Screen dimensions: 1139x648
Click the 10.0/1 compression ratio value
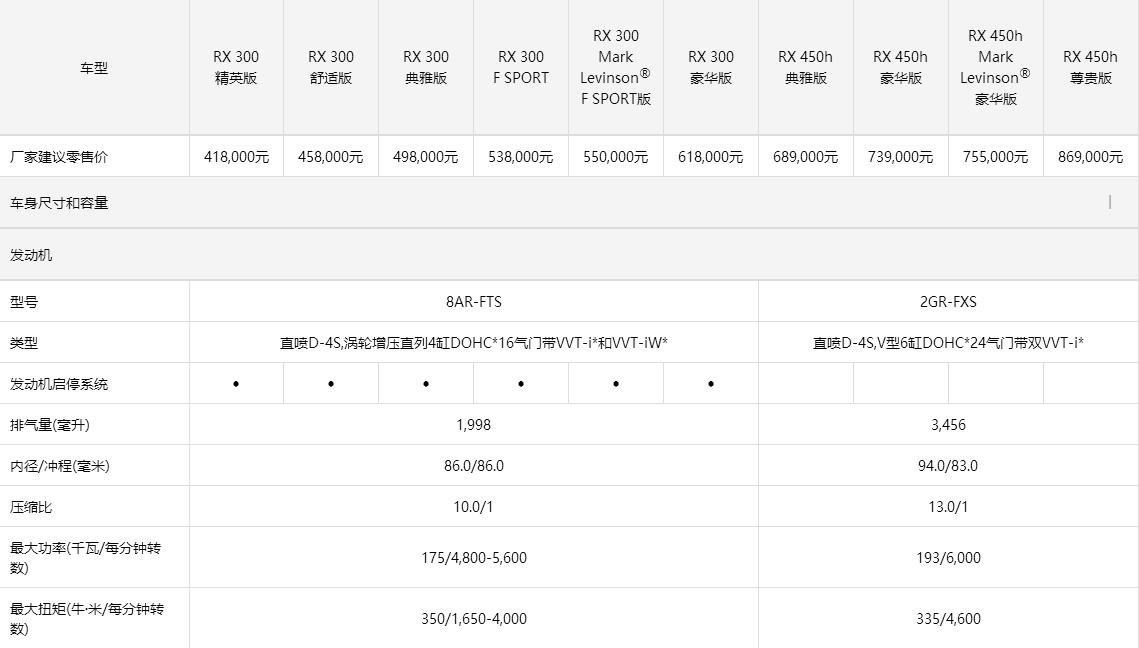[x=474, y=507]
